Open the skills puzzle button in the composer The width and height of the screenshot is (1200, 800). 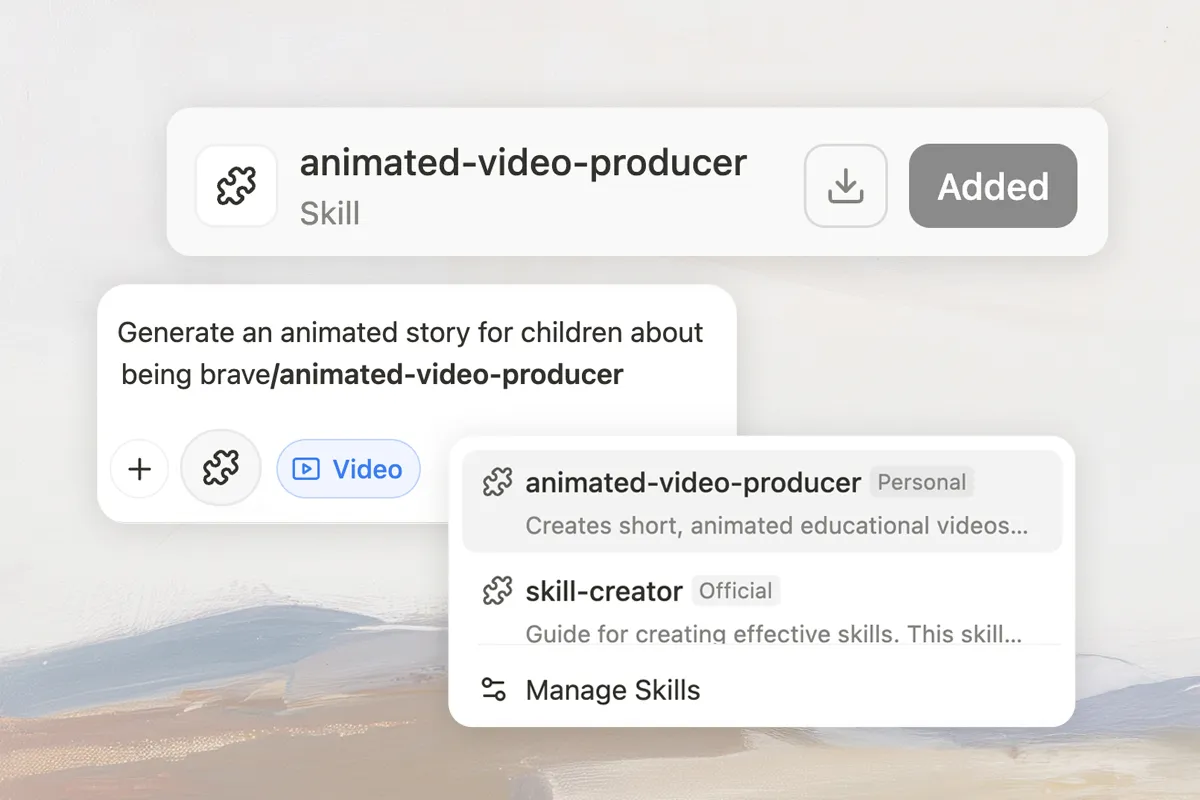click(221, 468)
